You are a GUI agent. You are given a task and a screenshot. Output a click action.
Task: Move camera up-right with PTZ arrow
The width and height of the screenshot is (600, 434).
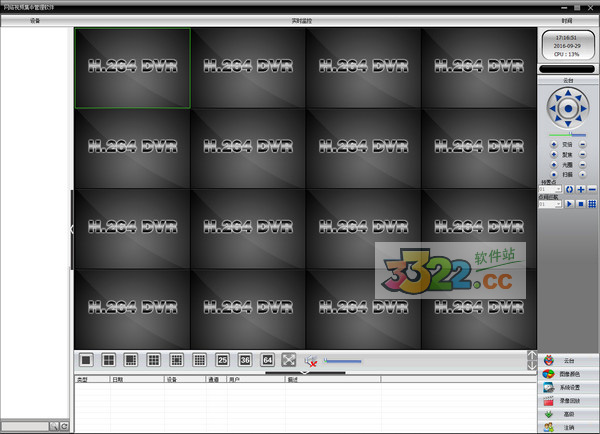coord(579,98)
